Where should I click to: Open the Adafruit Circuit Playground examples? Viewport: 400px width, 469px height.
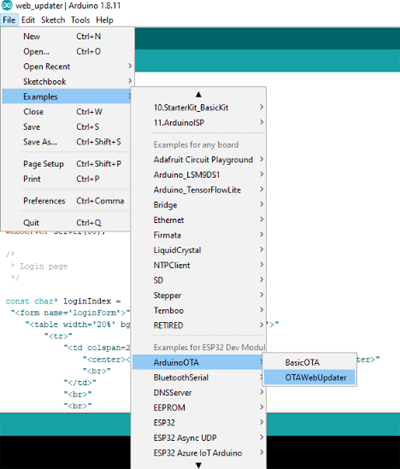pos(199,160)
